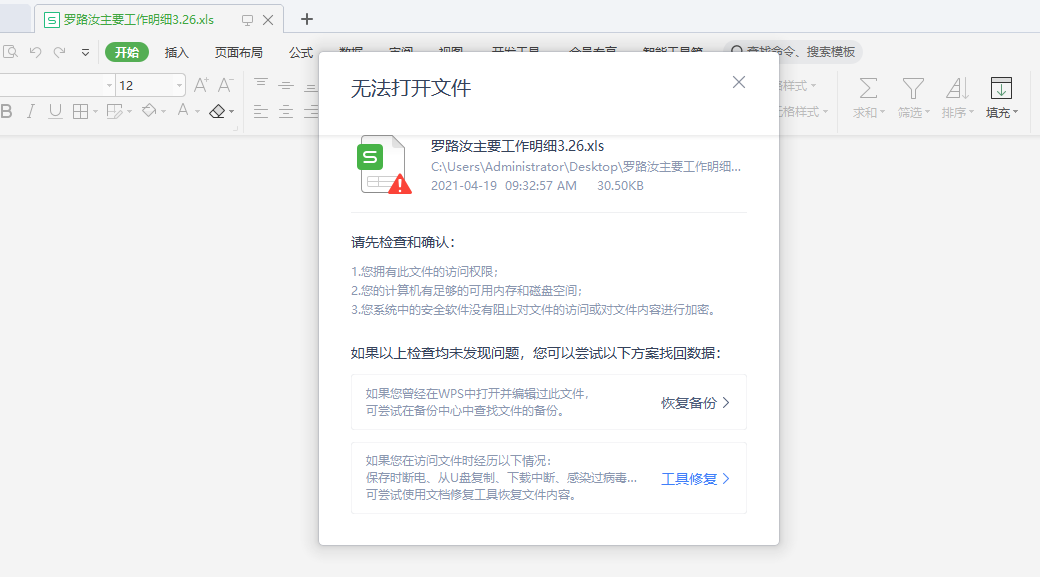
Task: Open the quick access toolbar customize arrow
Action: 85,52
